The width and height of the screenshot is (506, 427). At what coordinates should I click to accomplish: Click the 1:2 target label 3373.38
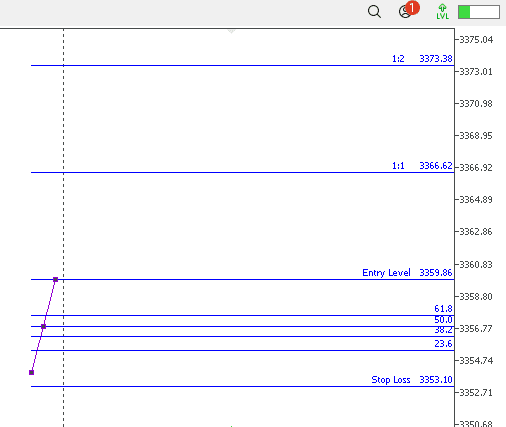[x=422, y=59]
